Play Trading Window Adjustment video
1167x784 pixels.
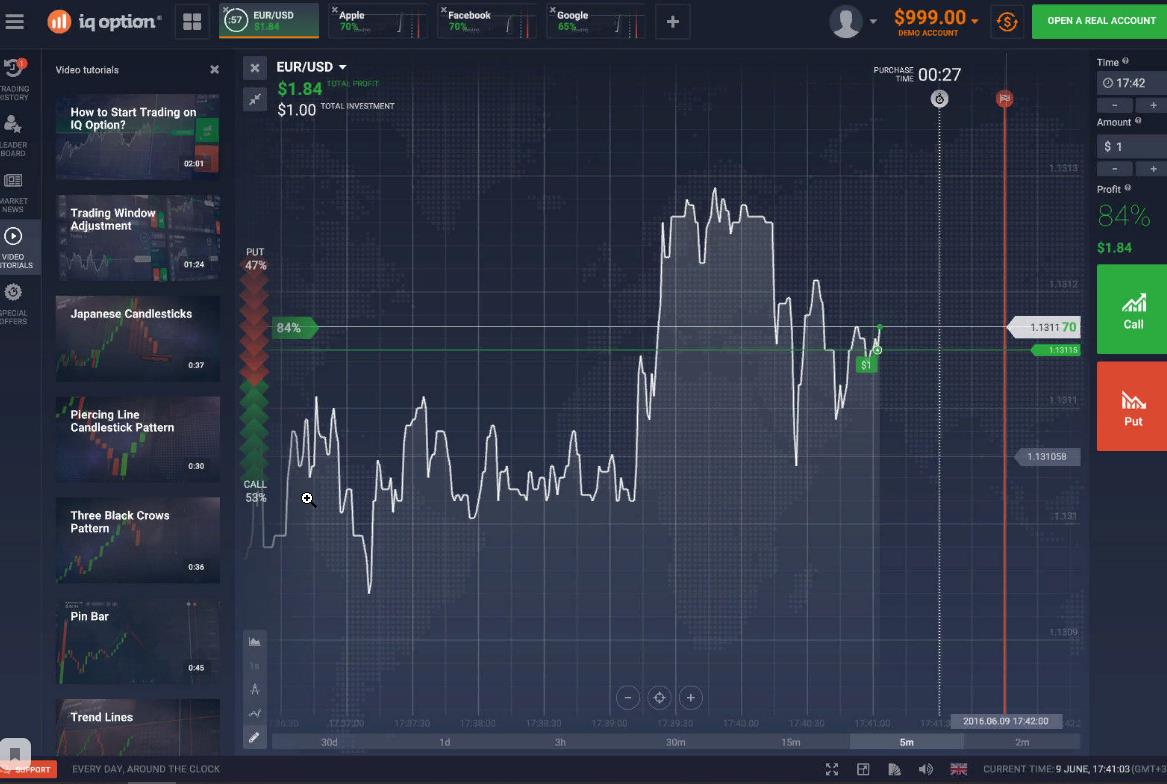click(x=138, y=238)
